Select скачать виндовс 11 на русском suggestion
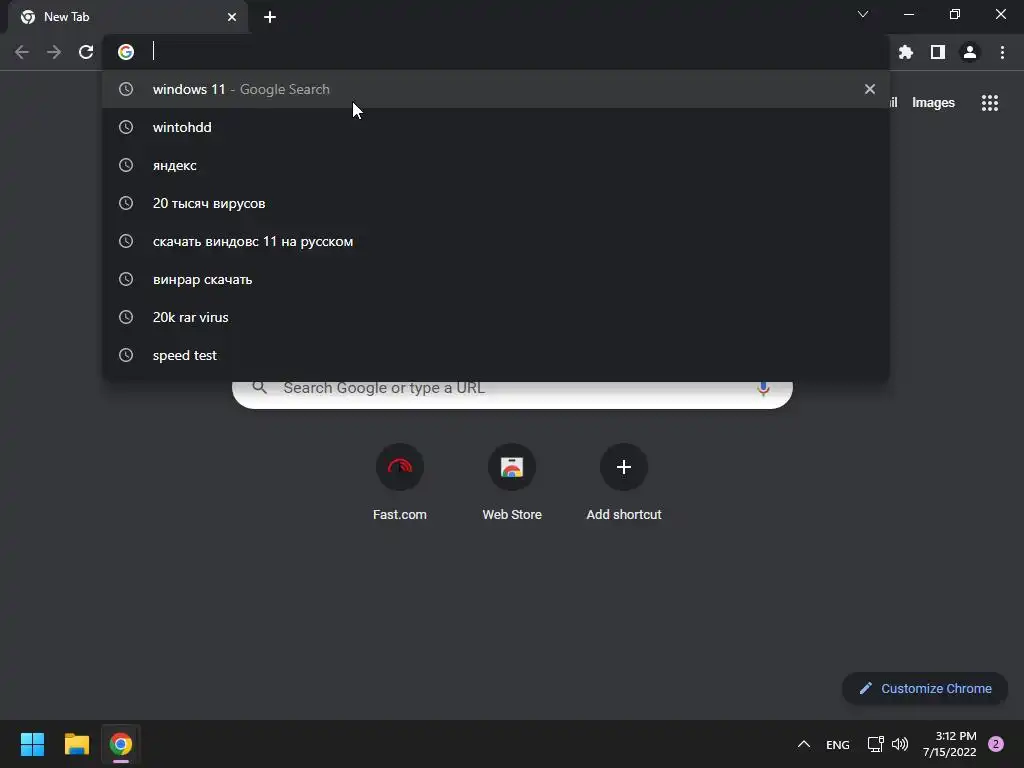 496,241
